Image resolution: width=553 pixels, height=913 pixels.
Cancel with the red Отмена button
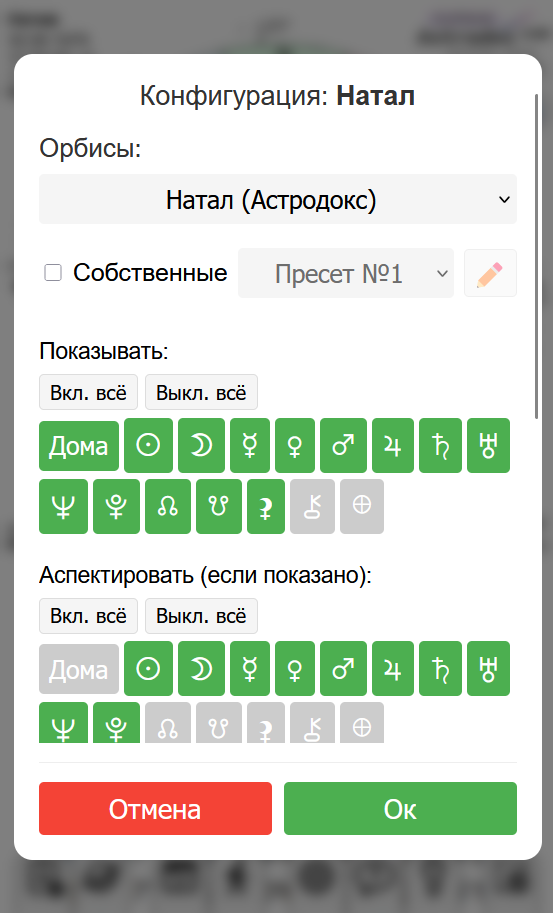pos(155,808)
